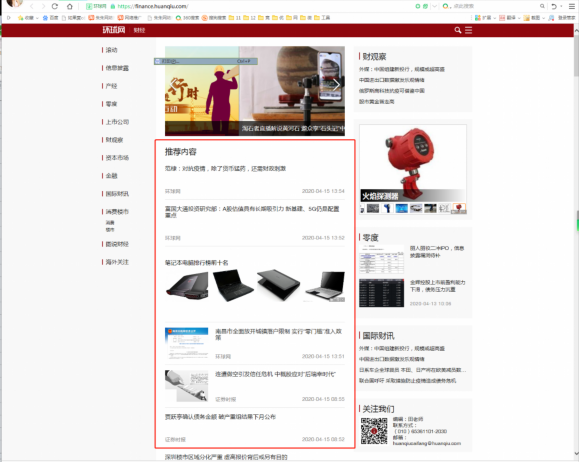Select 国际财讯 in the left sidebar
The width and height of the screenshot is (579, 462).
(117, 194)
